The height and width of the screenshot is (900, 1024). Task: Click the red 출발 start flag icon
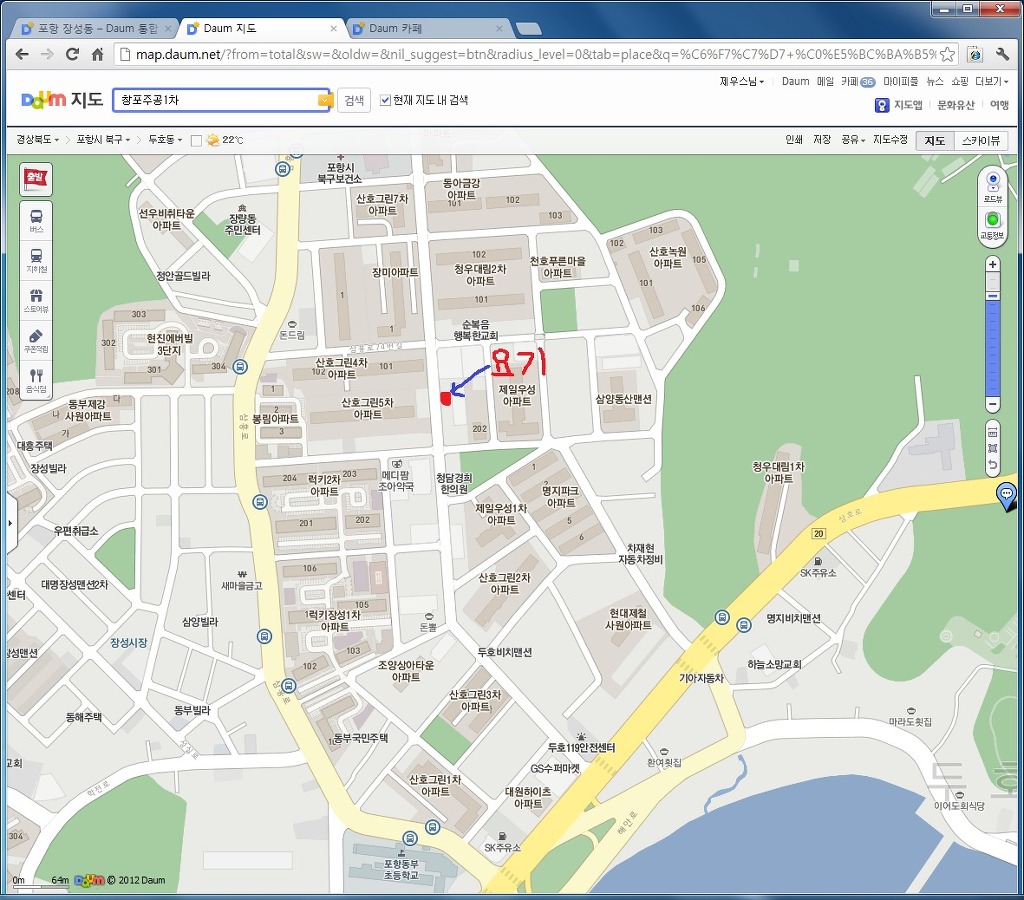(x=35, y=178)
